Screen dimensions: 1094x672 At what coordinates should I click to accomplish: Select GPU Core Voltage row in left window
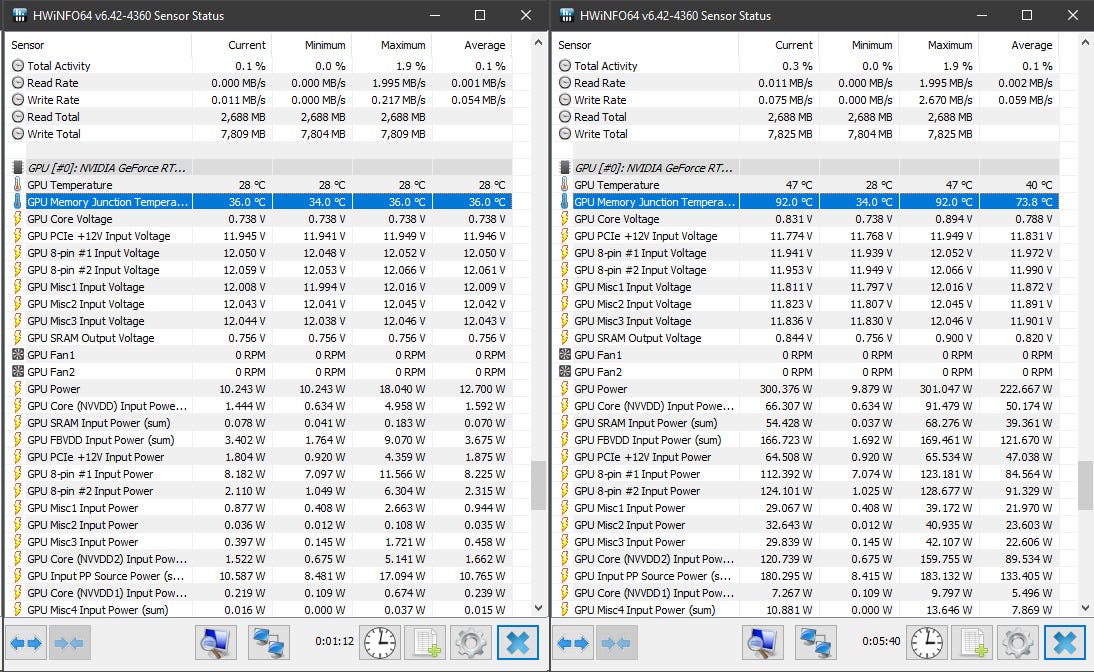[x=262, y=218]
